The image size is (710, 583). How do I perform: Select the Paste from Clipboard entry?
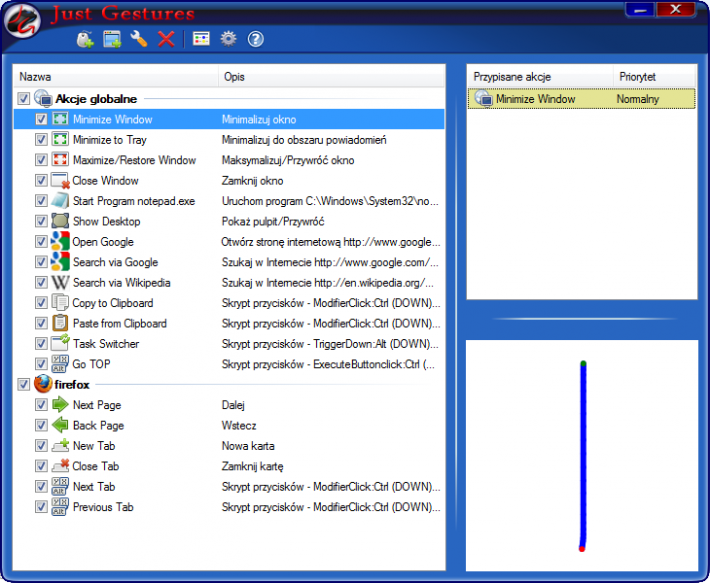[x=229, y=323]
